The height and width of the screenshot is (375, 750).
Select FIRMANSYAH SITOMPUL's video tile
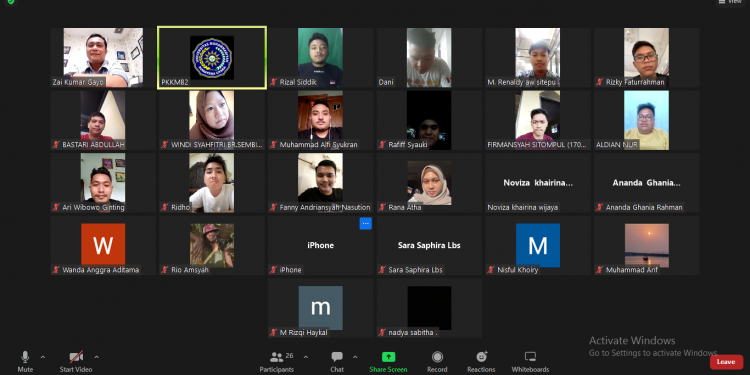(x=538, y=121)
